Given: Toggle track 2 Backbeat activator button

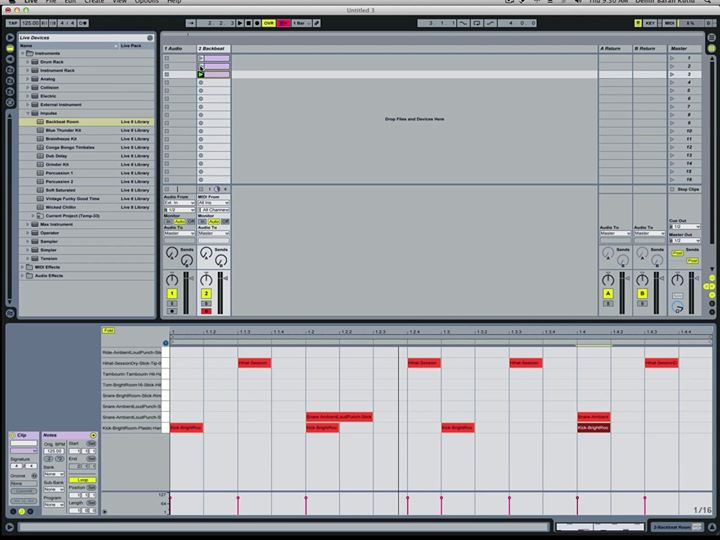Looking at the screenshot, I should tap(206, 293).
